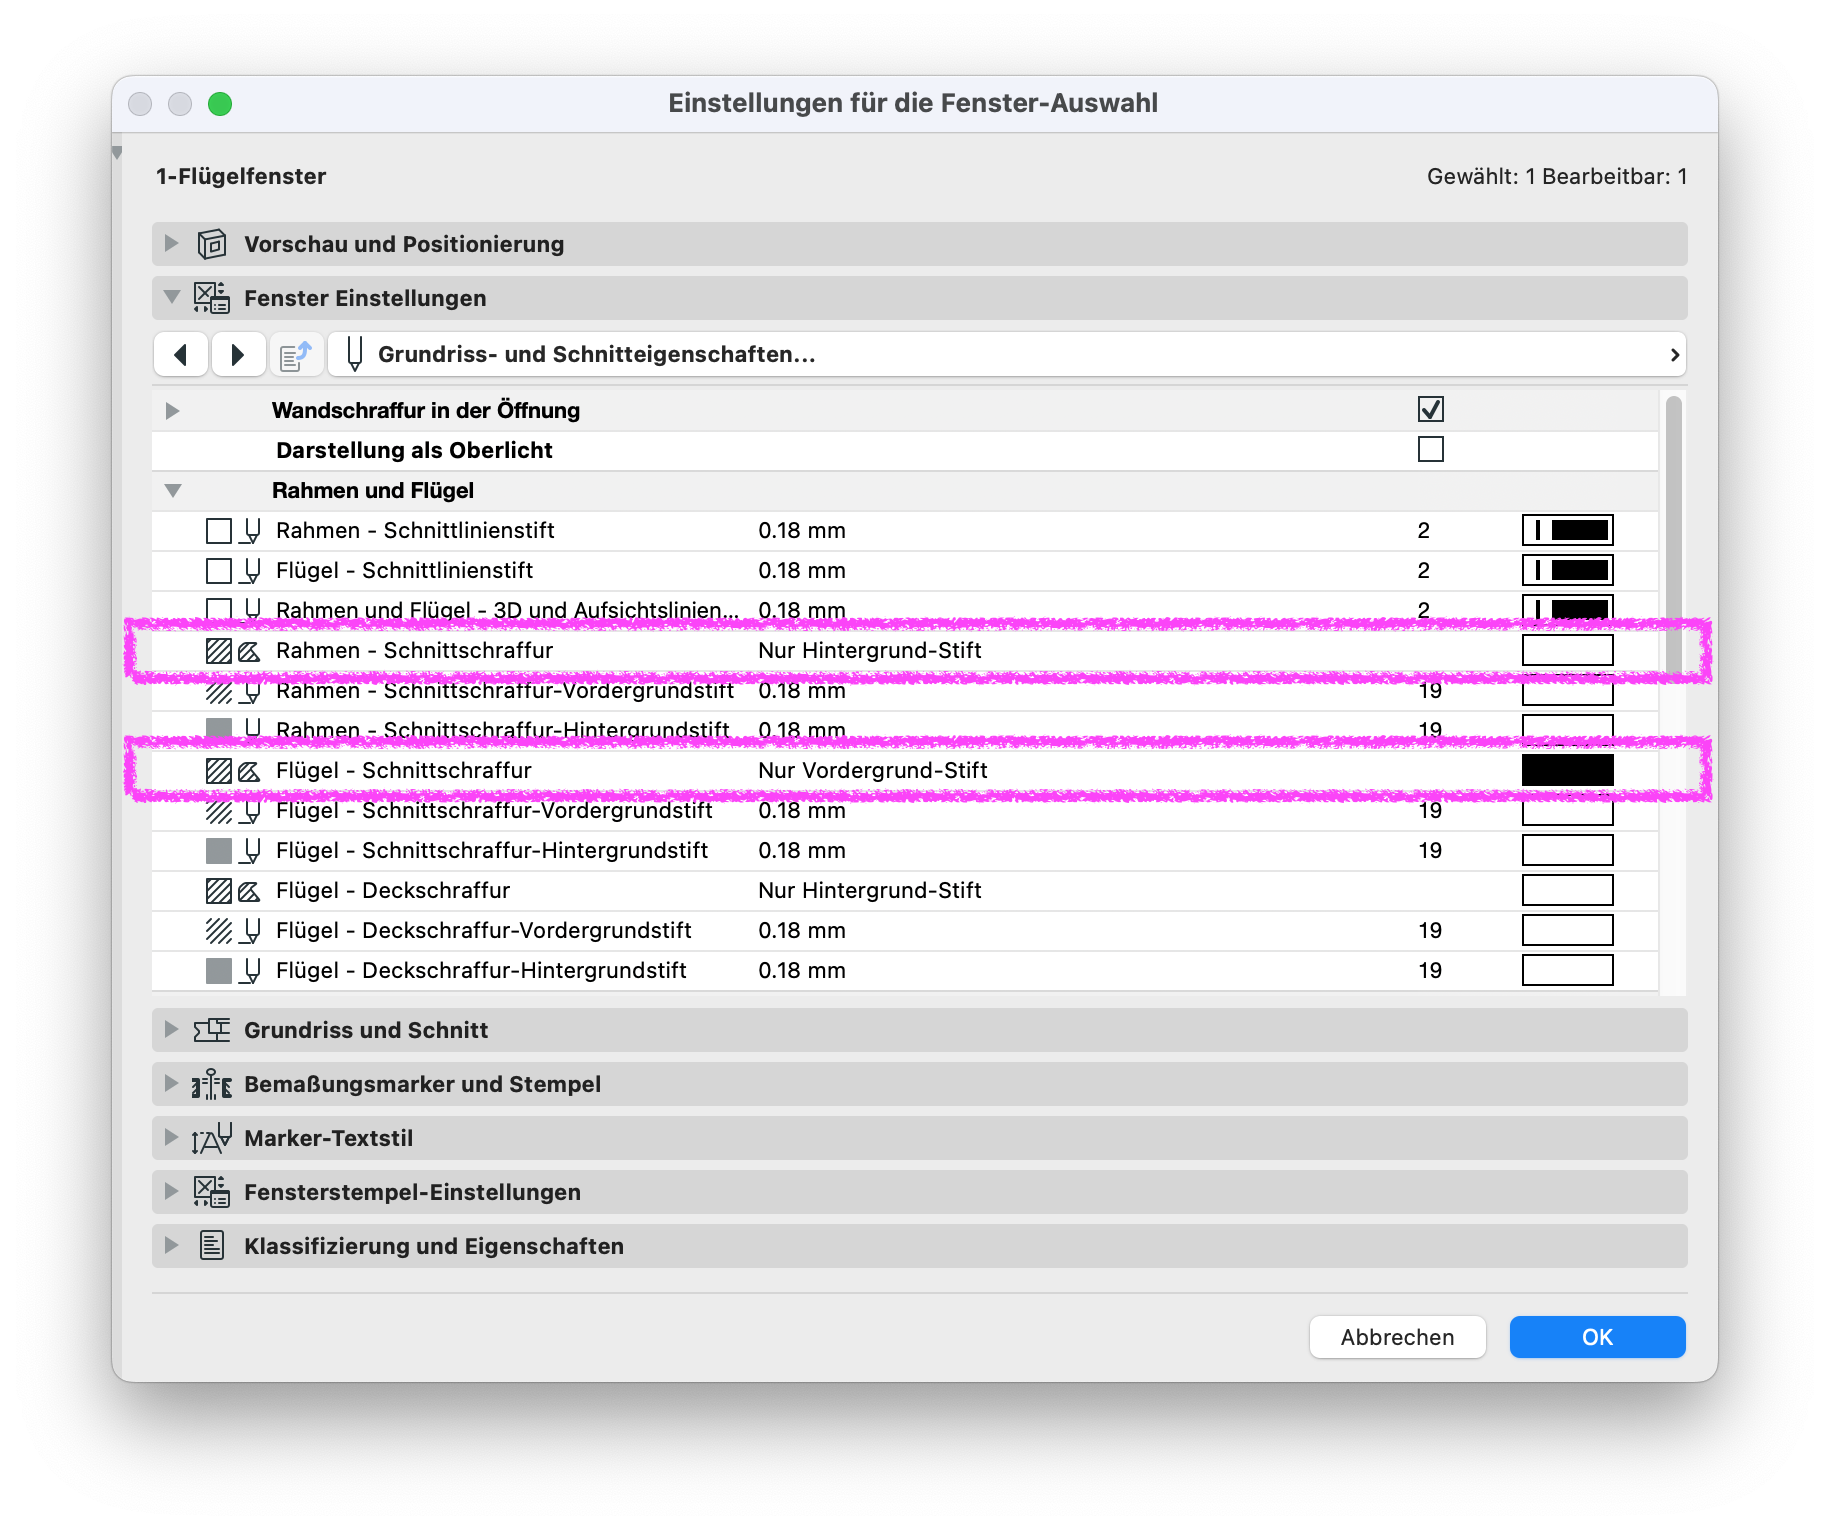
Task: Expand the Fensterstempel-Einstellungen panel
Action: click(171, 1192)
